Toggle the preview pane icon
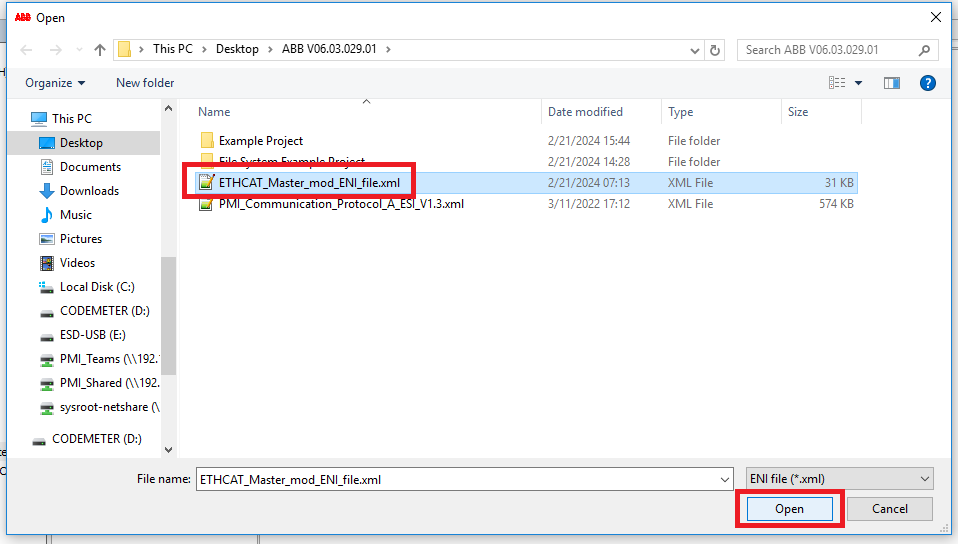 [x=892, y=83]
